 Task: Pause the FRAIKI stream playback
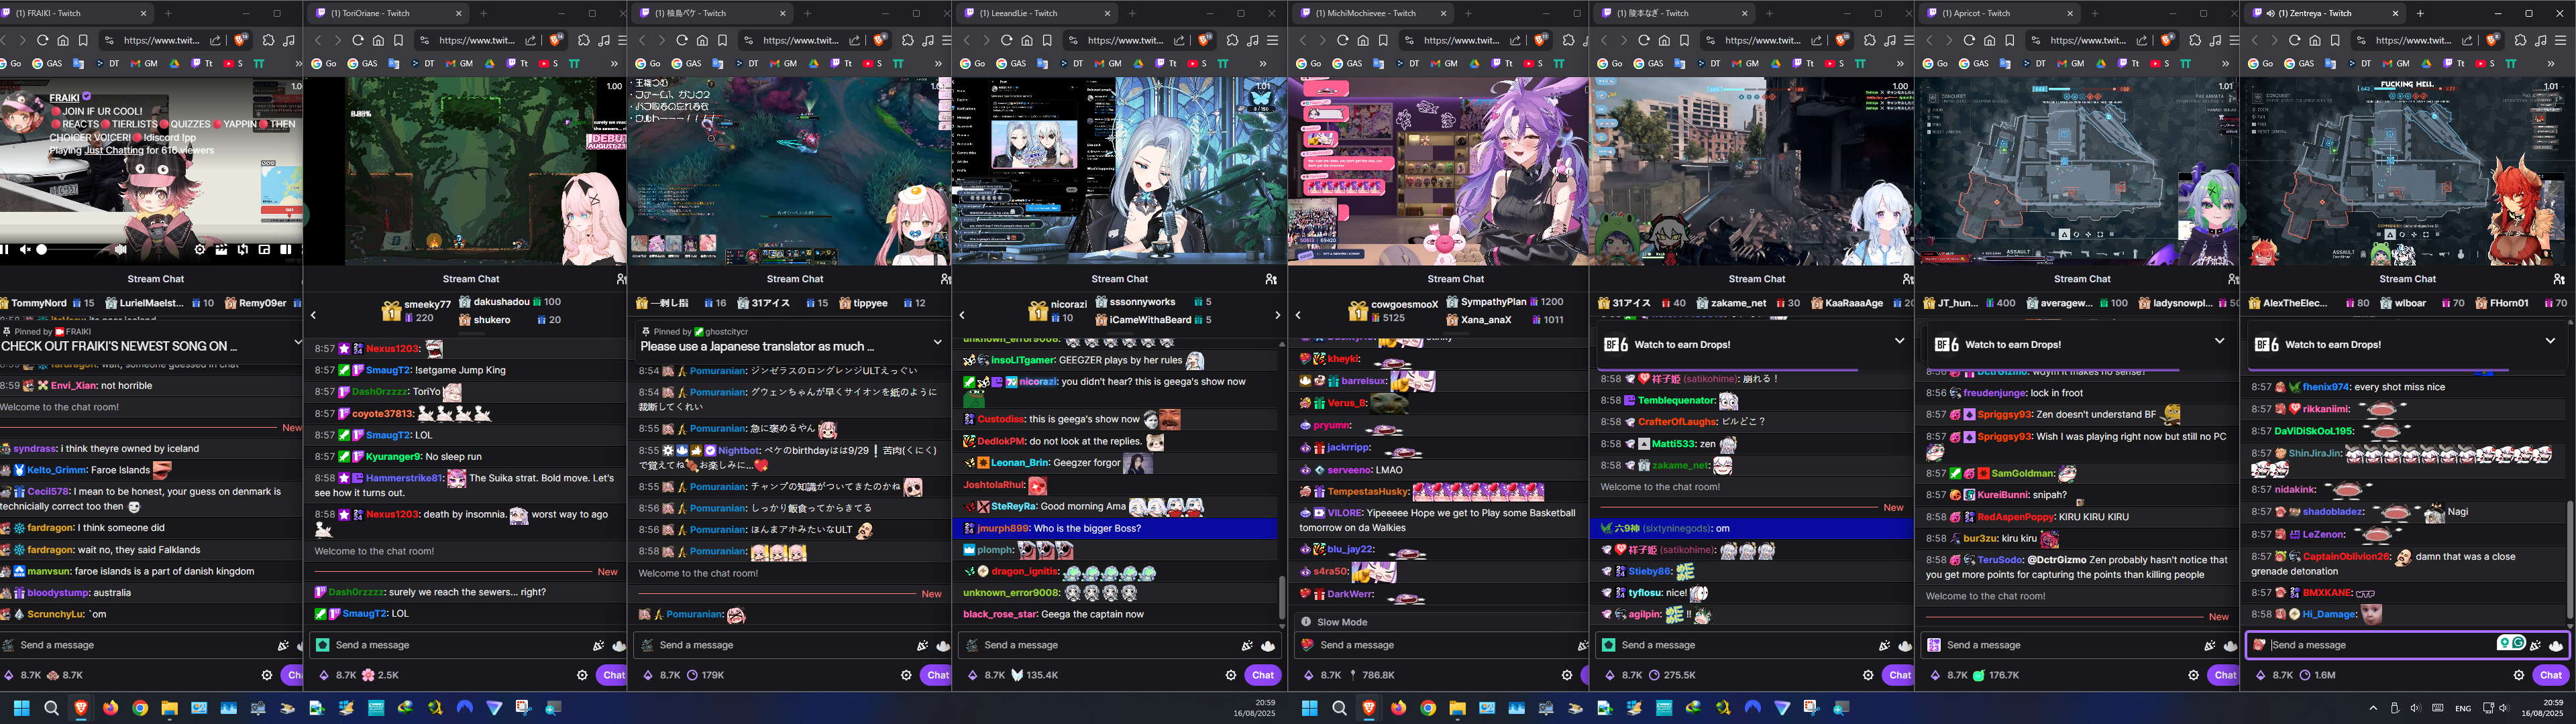tap(5, 250)
